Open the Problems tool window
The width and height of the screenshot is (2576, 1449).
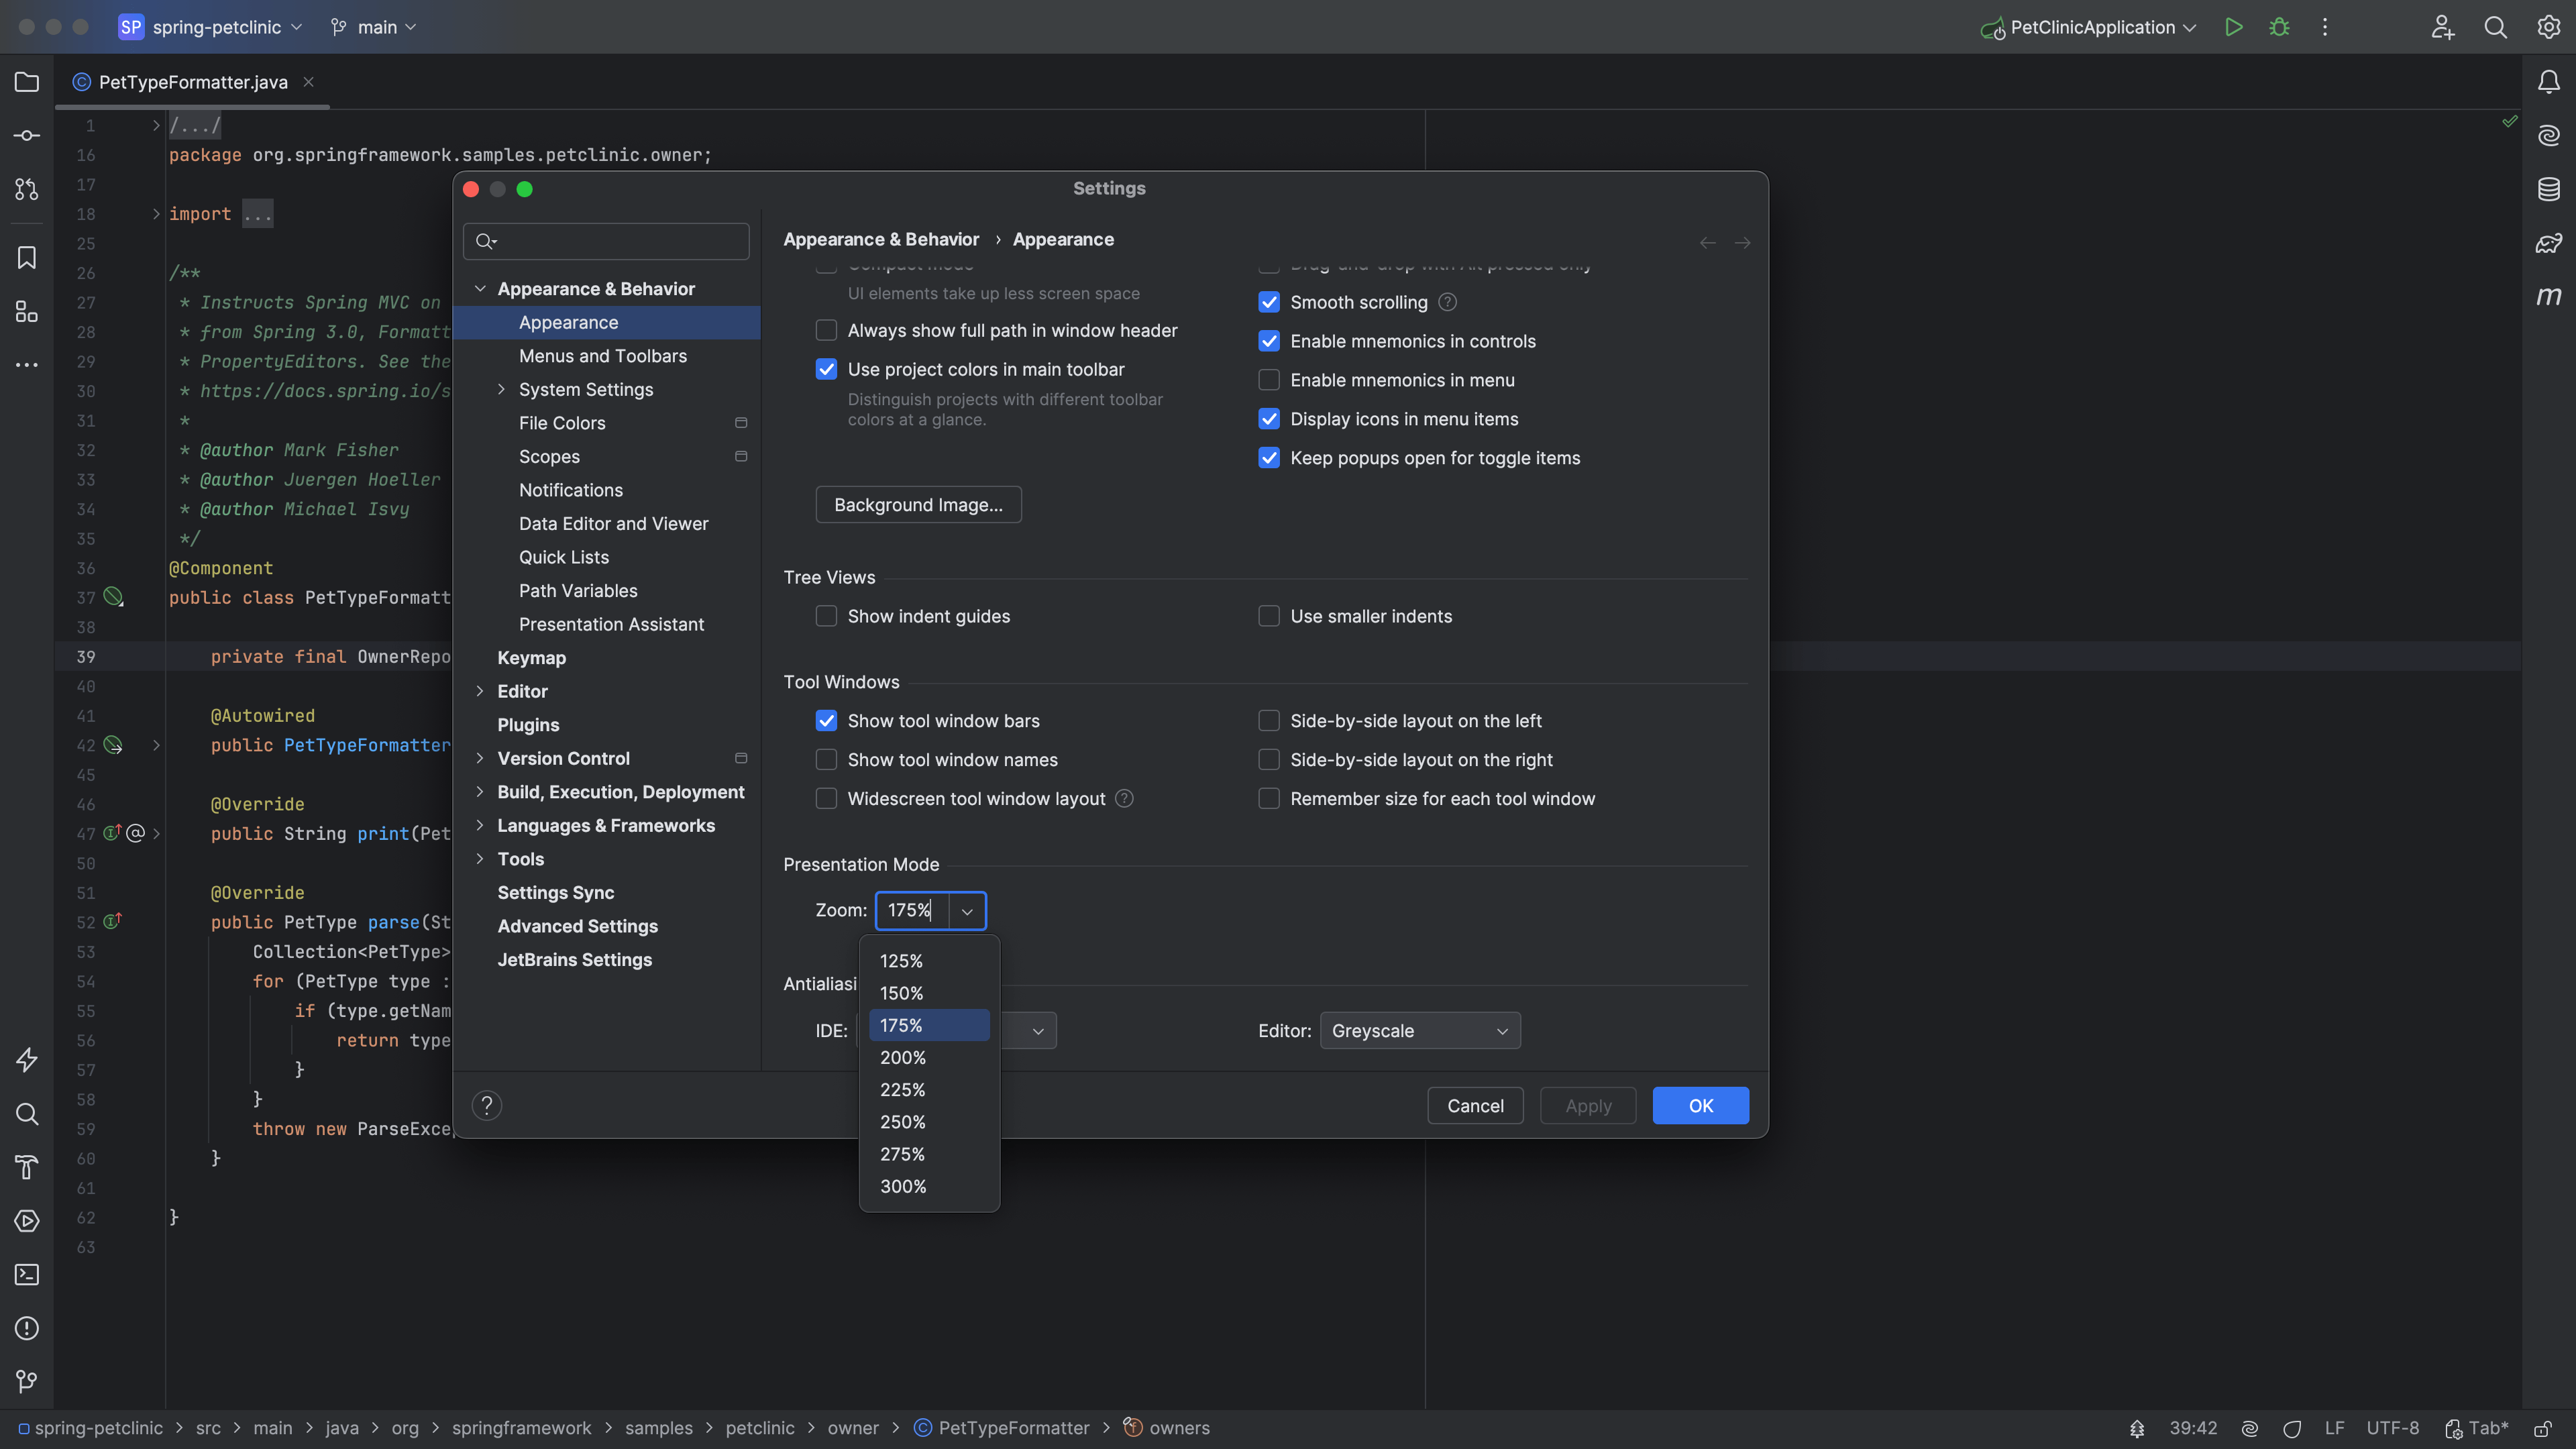[x=26, y=1328]
